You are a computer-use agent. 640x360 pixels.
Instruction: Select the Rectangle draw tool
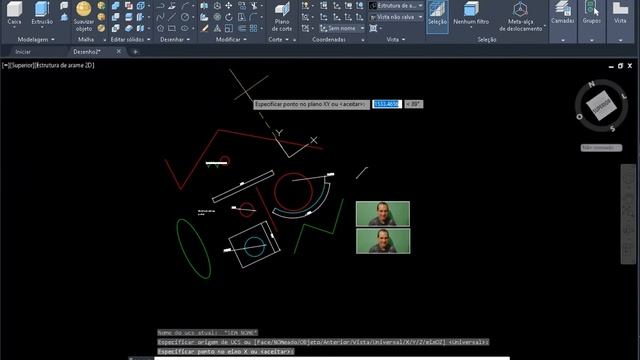[x=172, y=29]
